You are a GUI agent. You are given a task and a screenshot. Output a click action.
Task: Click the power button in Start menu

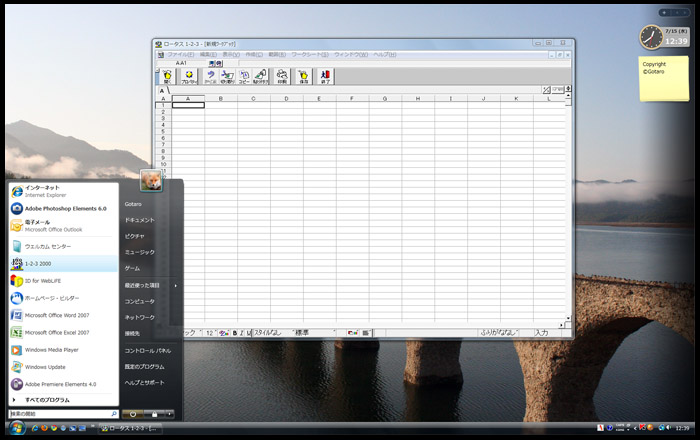[x=133, y=414]
